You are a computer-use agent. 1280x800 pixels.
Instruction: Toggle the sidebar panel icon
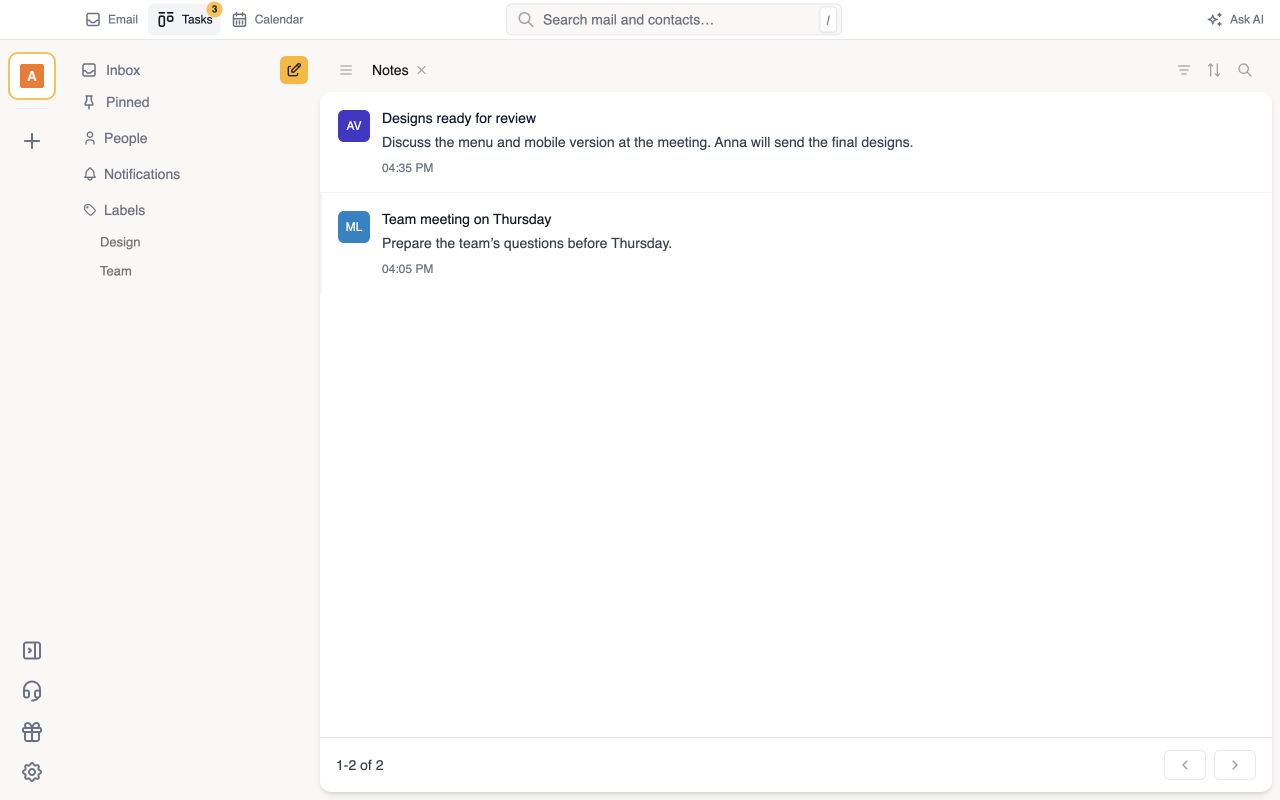click(32, 651)
